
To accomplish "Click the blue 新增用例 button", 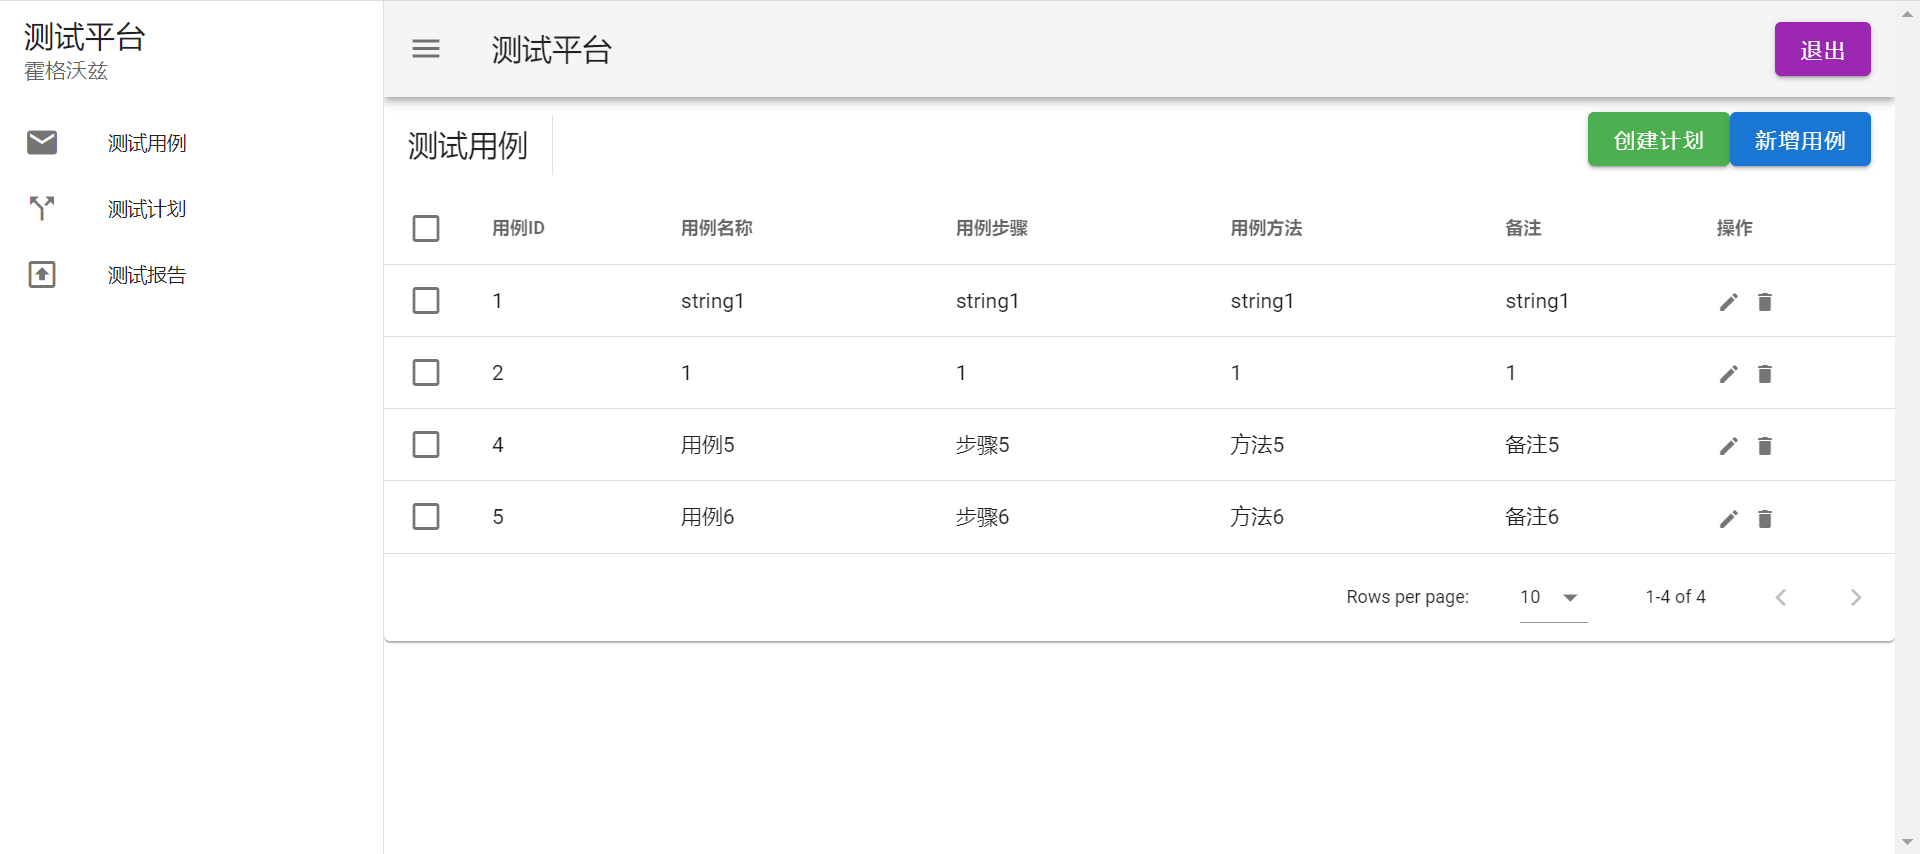I will [1799, 140].
